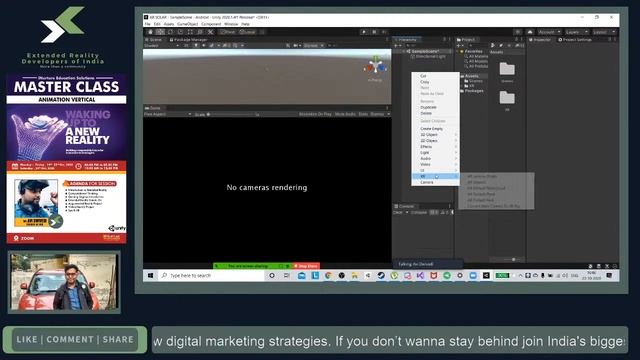Open the Gizmos dropdown in Scene view
The image size is (640, 360).
pyautogui.click(x=313, y=45)
